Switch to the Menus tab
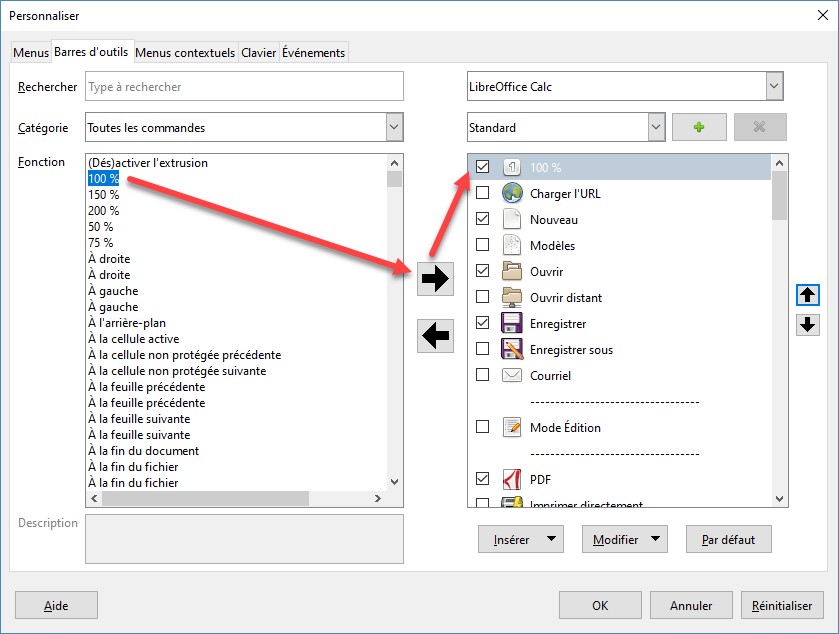This screenshot has width=839, height=634. (31, 53)
